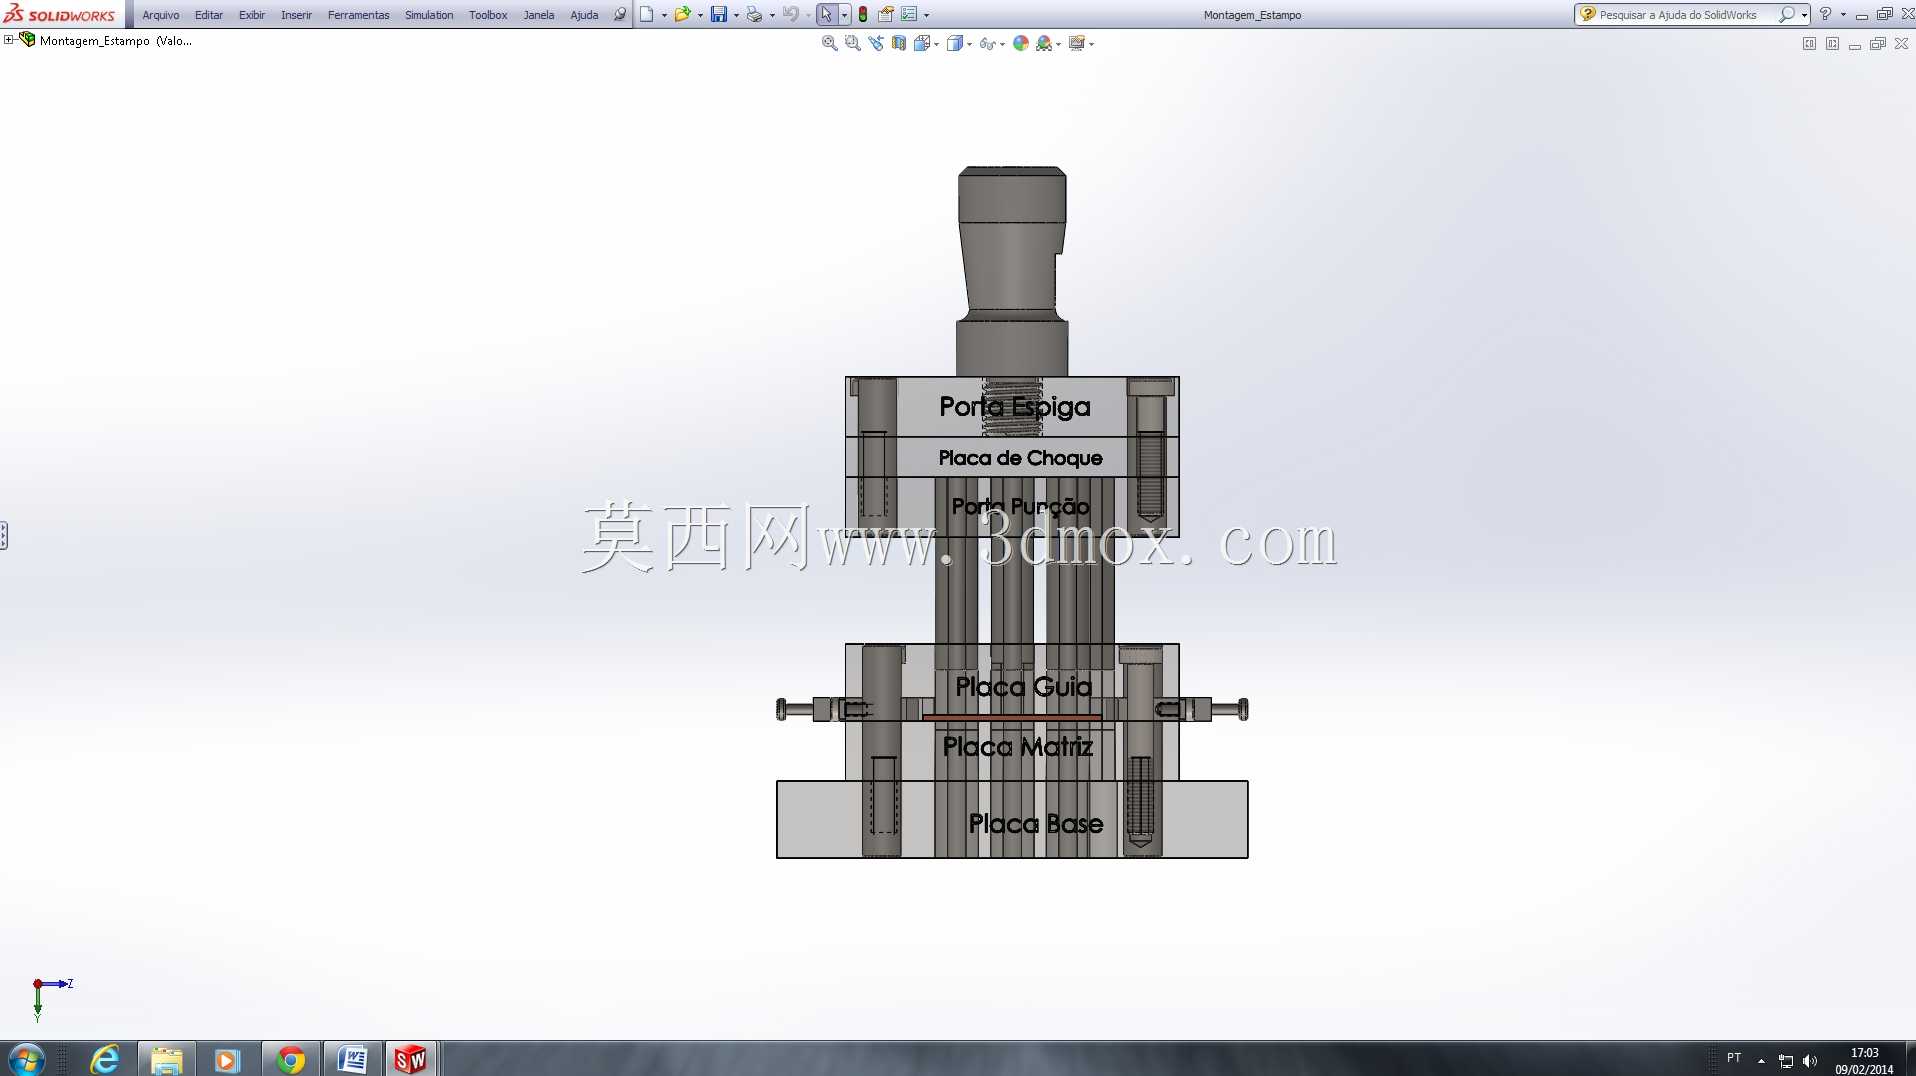Viewport: 1916px width, 1076px height.
Task: Open the Apply Scene dropdown arrow
Action: [x=1058, y=44]
